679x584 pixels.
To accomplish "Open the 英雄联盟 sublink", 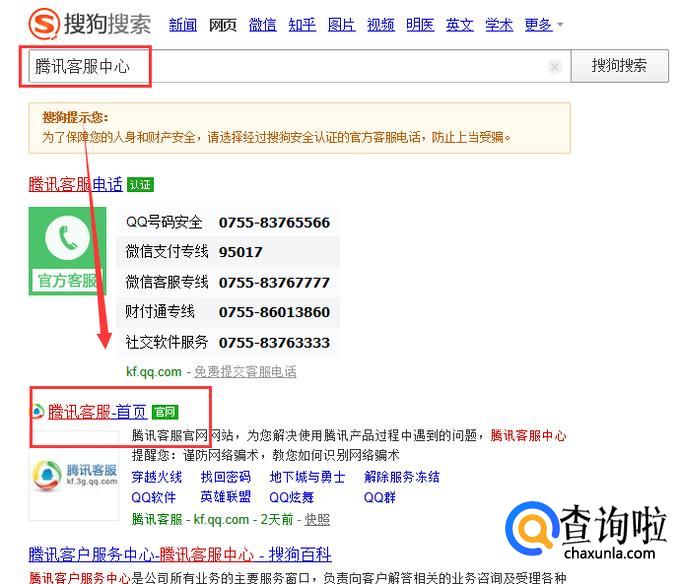I will click(x=226, y=497).
